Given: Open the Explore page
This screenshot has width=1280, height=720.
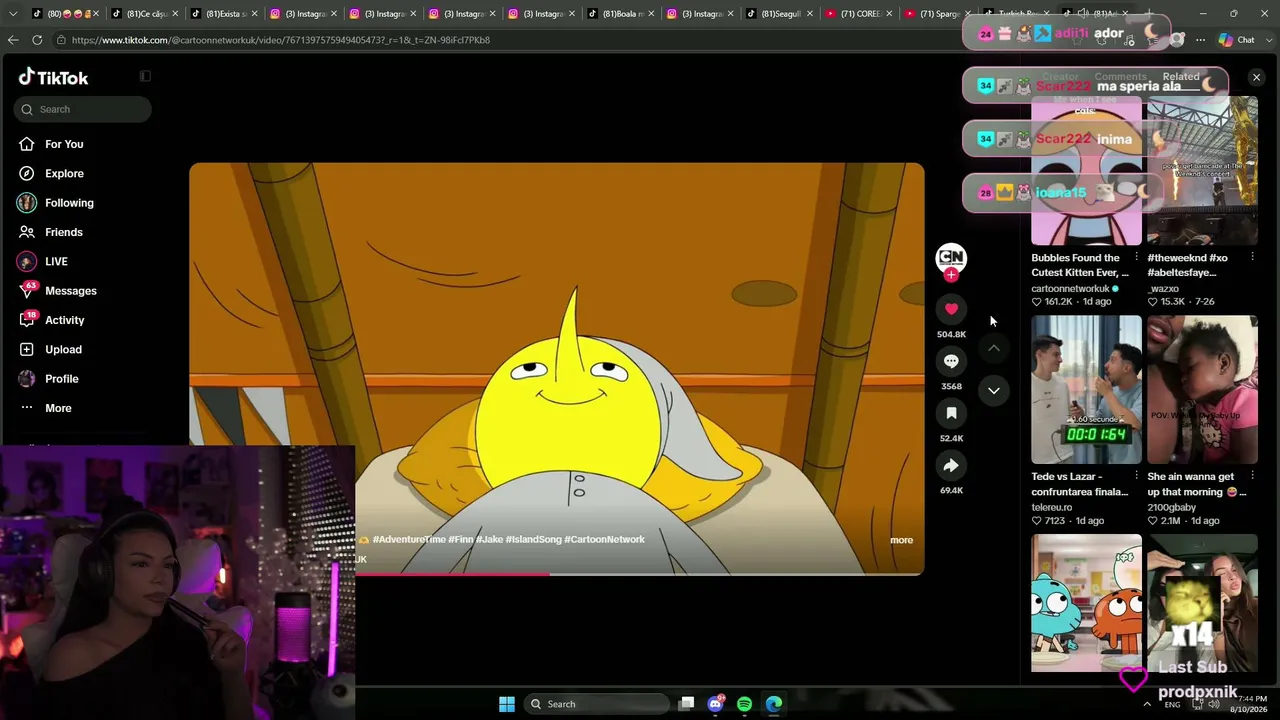Looking at the screenshot, I should point(64,173).
